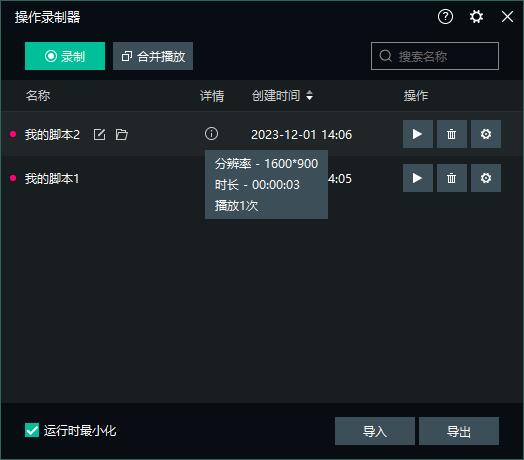Viewport: 524px width, 460px height.
Task: Click the 合并播放 button
Action: pos(153,56)
